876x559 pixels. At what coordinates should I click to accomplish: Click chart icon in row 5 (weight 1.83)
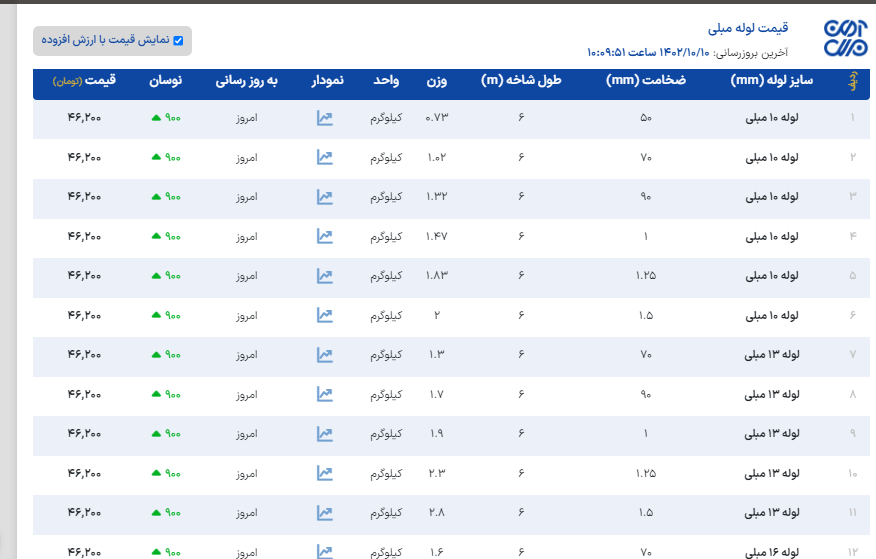pos(324,276)
